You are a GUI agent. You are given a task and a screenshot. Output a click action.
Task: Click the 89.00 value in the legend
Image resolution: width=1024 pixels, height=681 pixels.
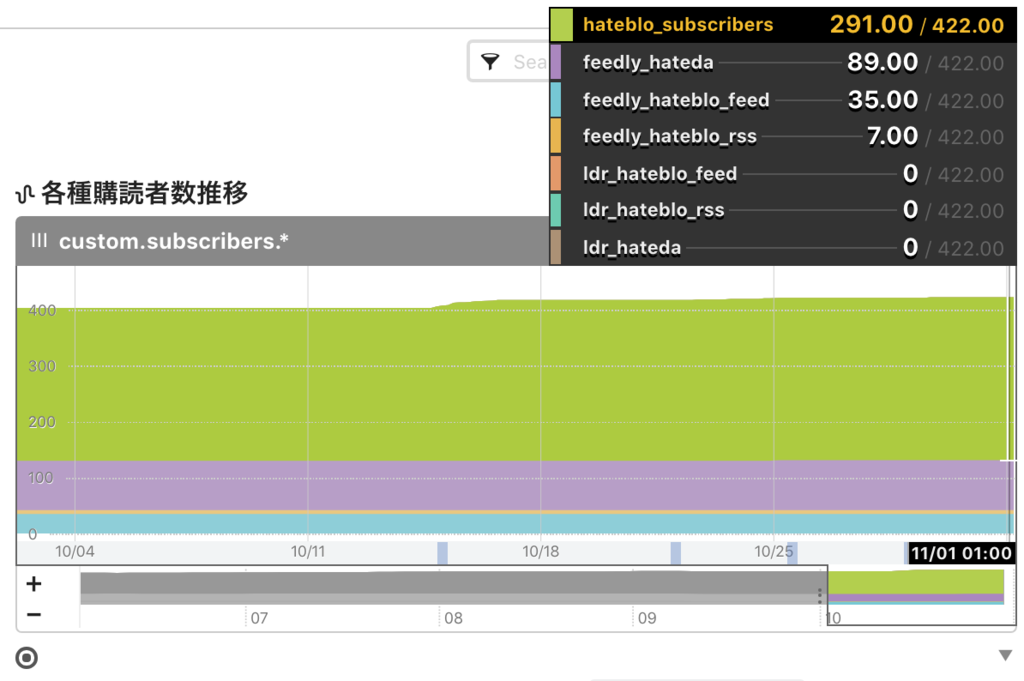pos(882,63)
